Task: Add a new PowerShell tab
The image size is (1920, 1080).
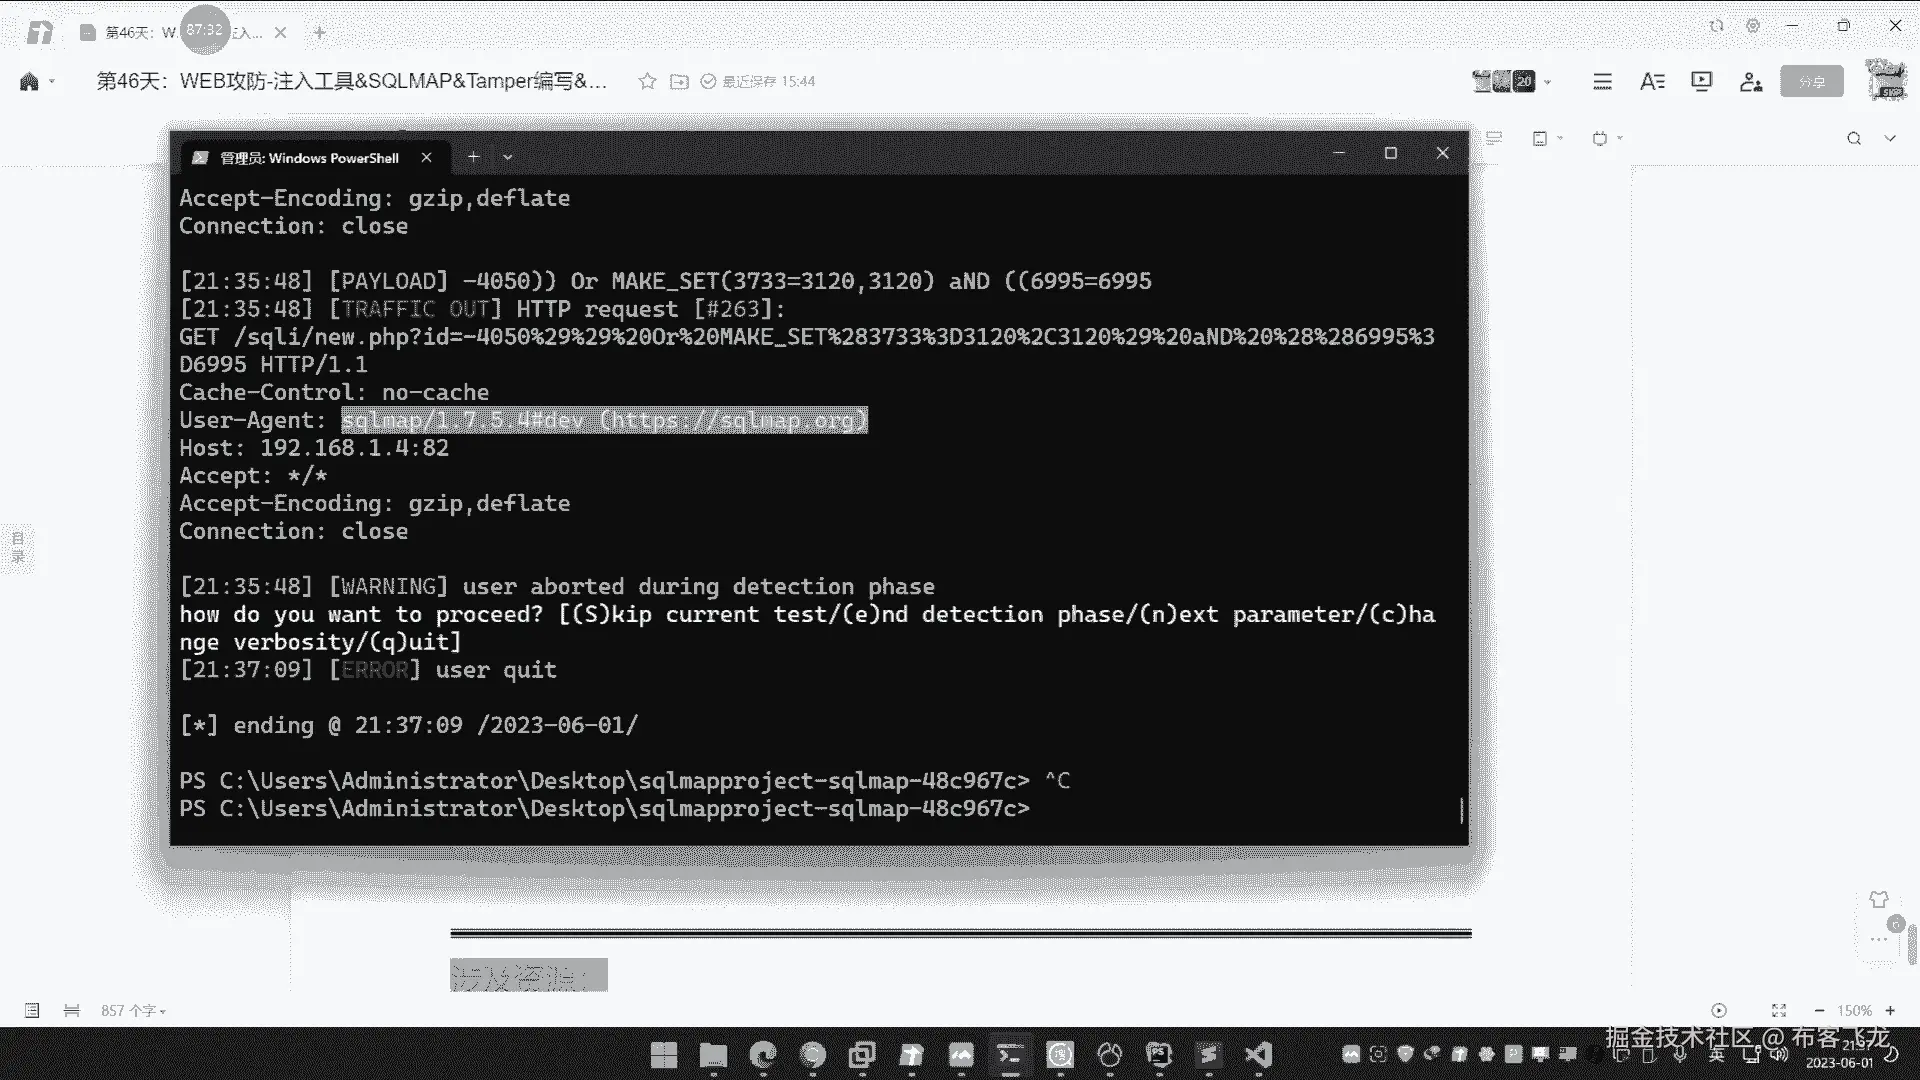Action: (473, 156)
